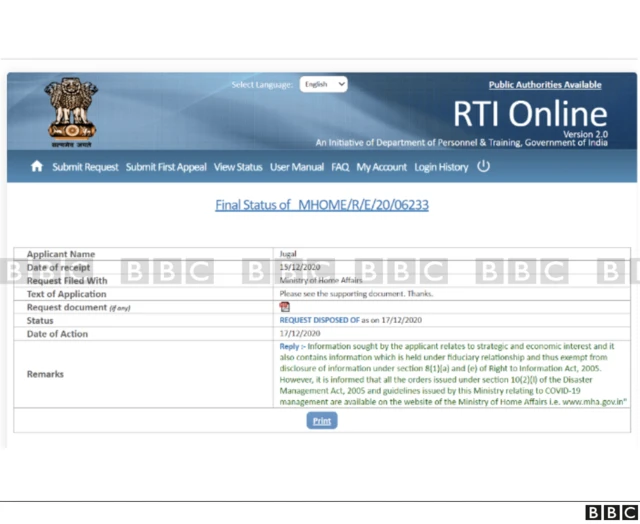This screenshot has height=524, width=640.
Task: Open My Account menu item
Action: point(382,167)
